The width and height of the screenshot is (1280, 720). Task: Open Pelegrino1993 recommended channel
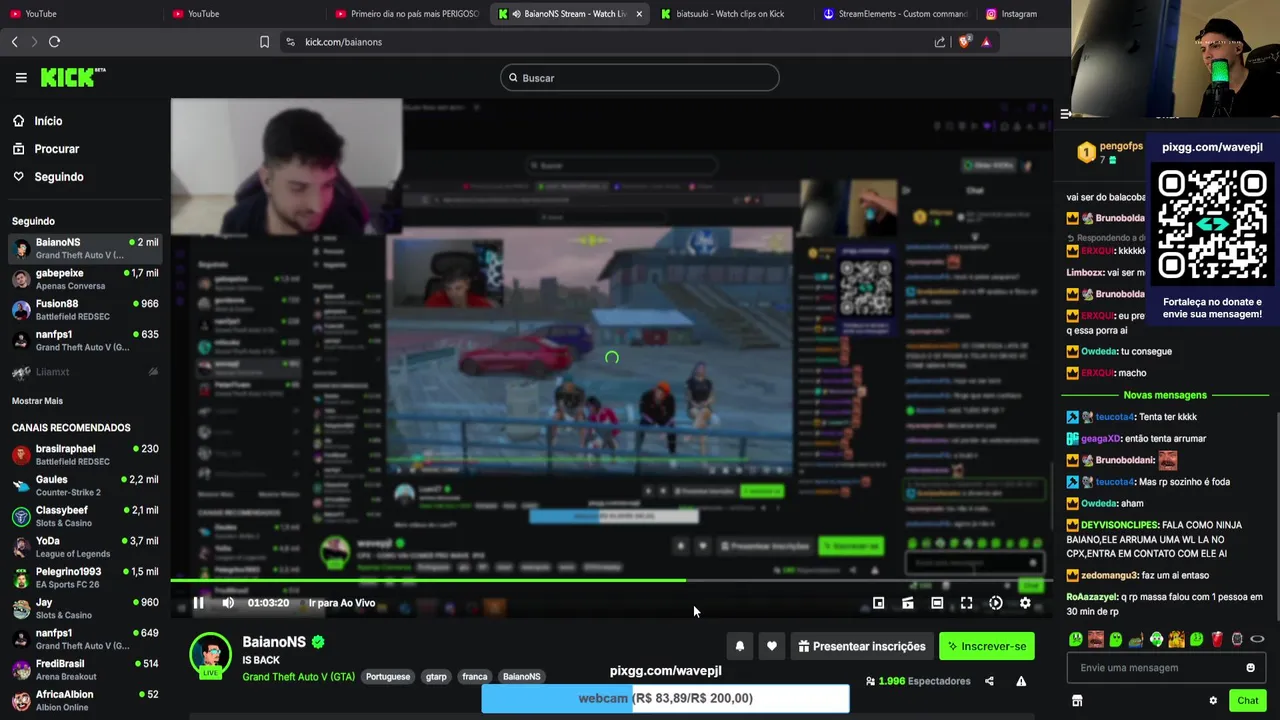click(x=85, y=578)
